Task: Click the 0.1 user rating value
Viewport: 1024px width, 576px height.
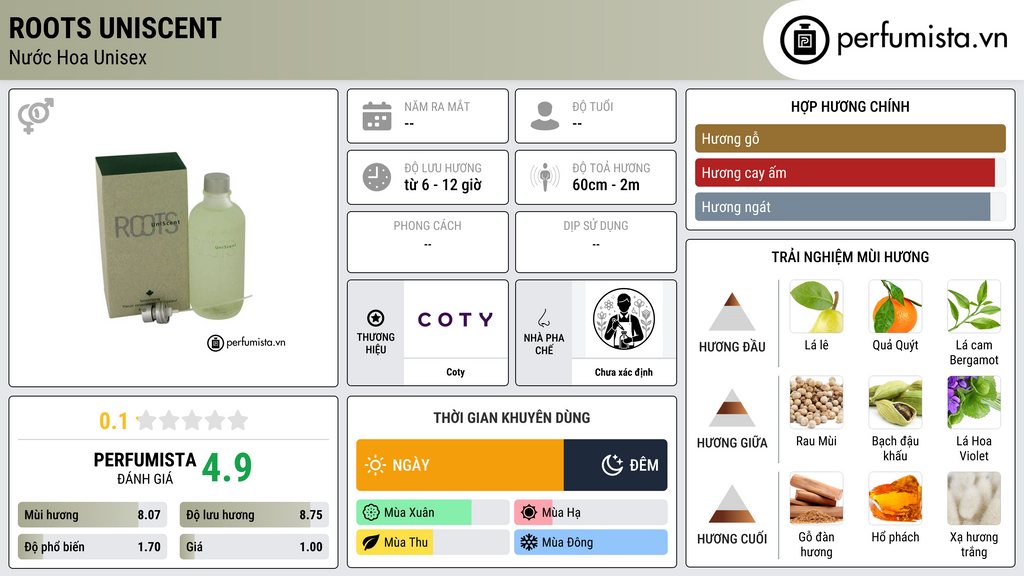Action: (114, 421)
